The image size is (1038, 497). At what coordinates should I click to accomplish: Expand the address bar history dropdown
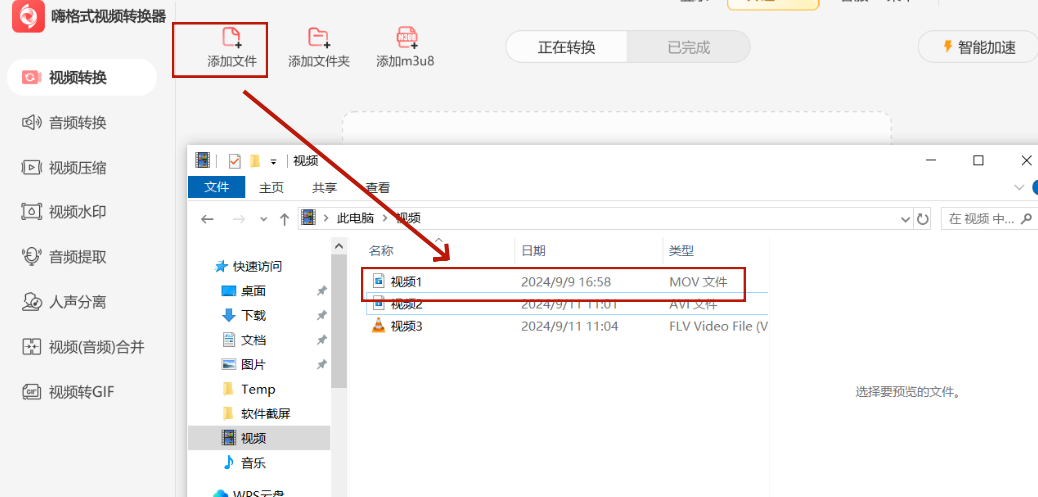pyautogui.click(x=906, y=219)
